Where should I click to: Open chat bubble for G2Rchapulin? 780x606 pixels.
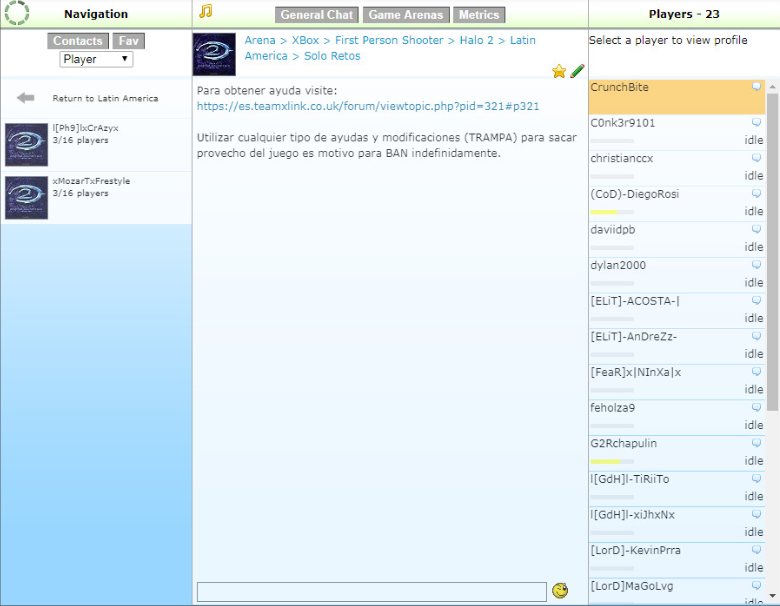[x=756, y=443]
